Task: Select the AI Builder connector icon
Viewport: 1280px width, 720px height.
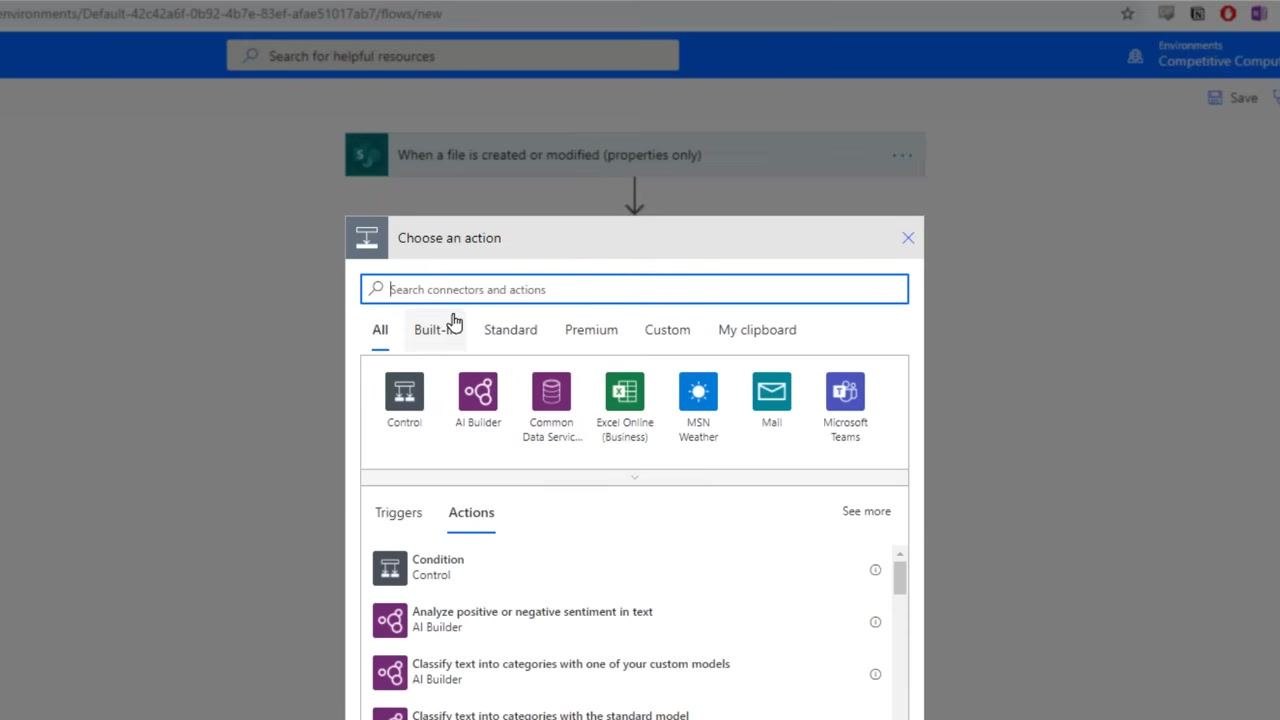Action: [x=478, y=391]
